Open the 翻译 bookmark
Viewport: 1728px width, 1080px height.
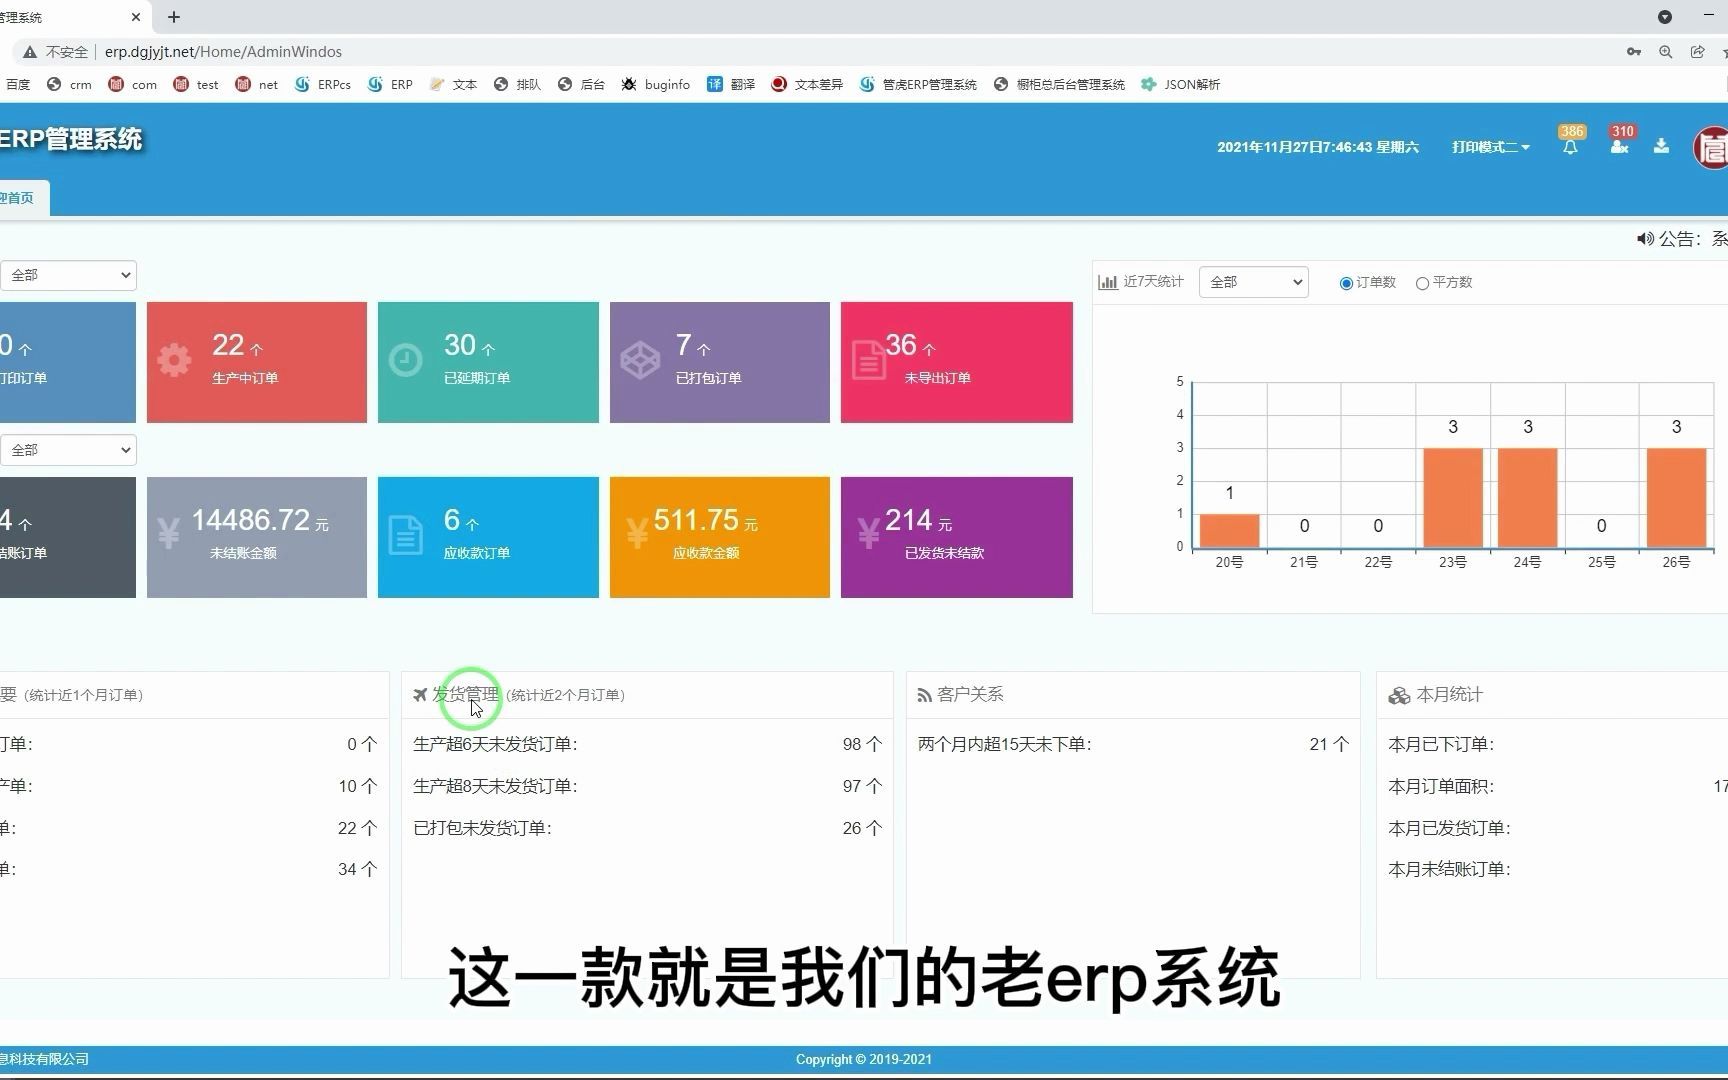coord(731,85)
